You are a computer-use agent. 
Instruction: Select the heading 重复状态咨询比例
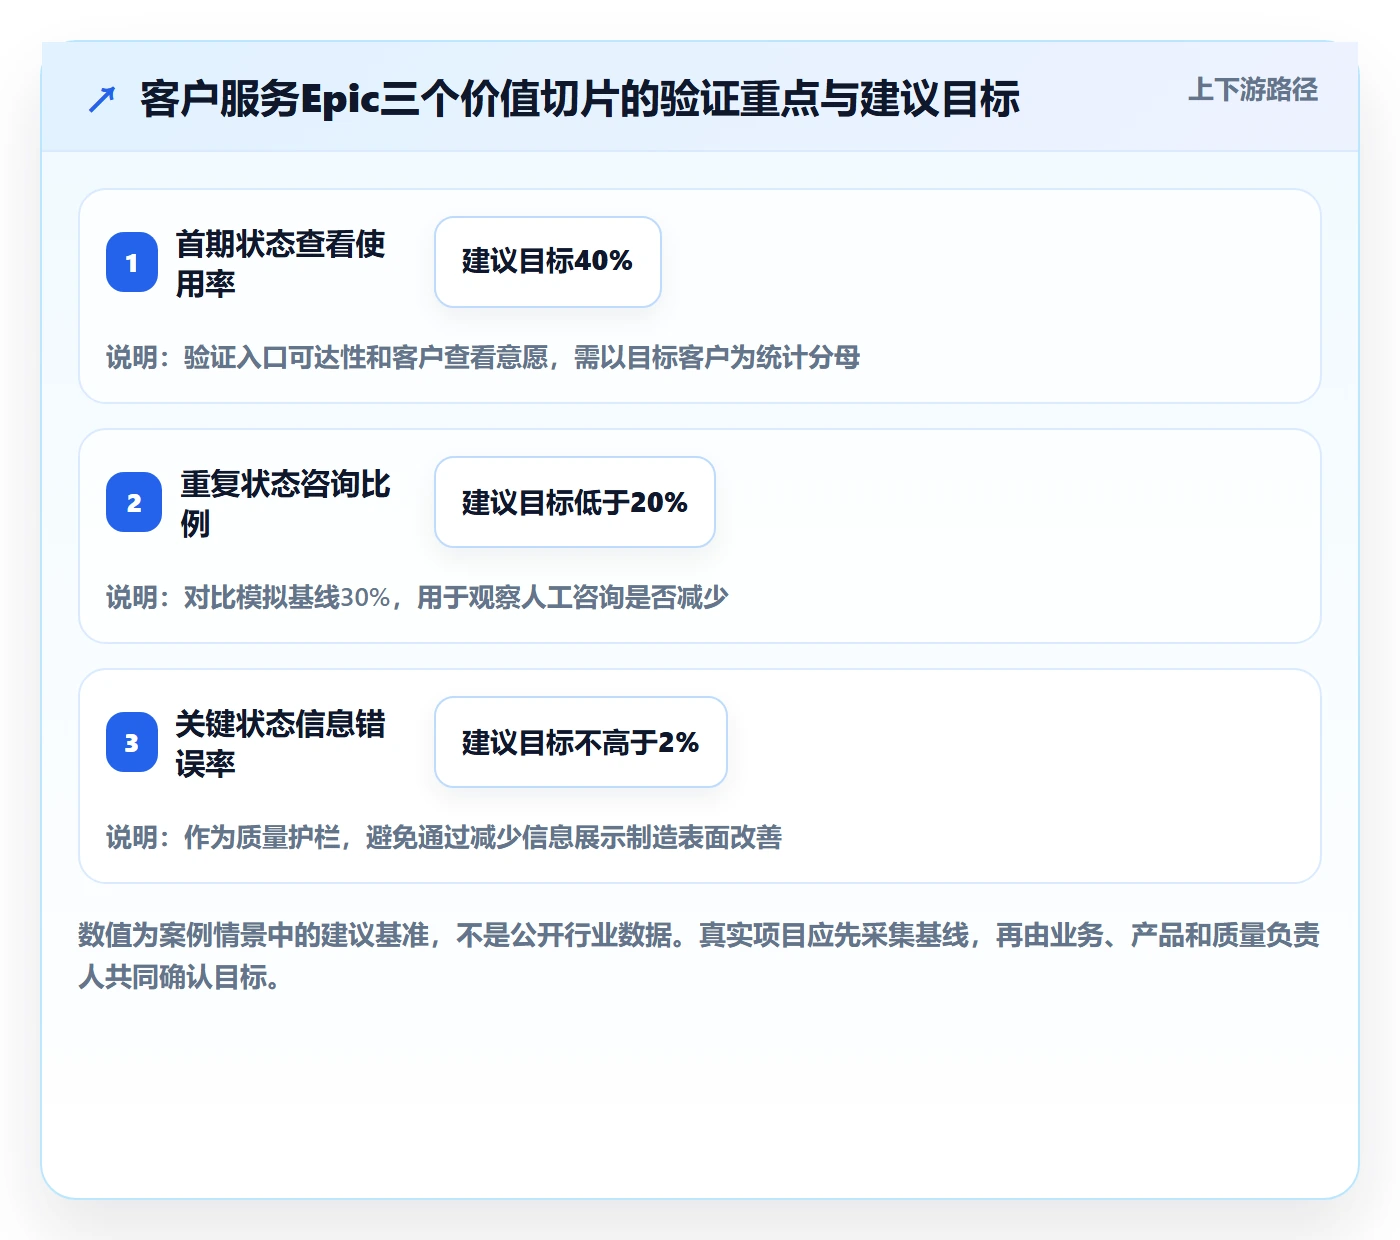(x=285, y=503)
